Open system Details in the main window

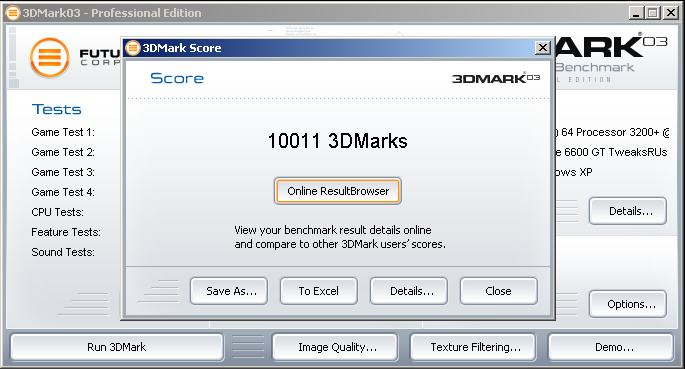click(628, 211)
